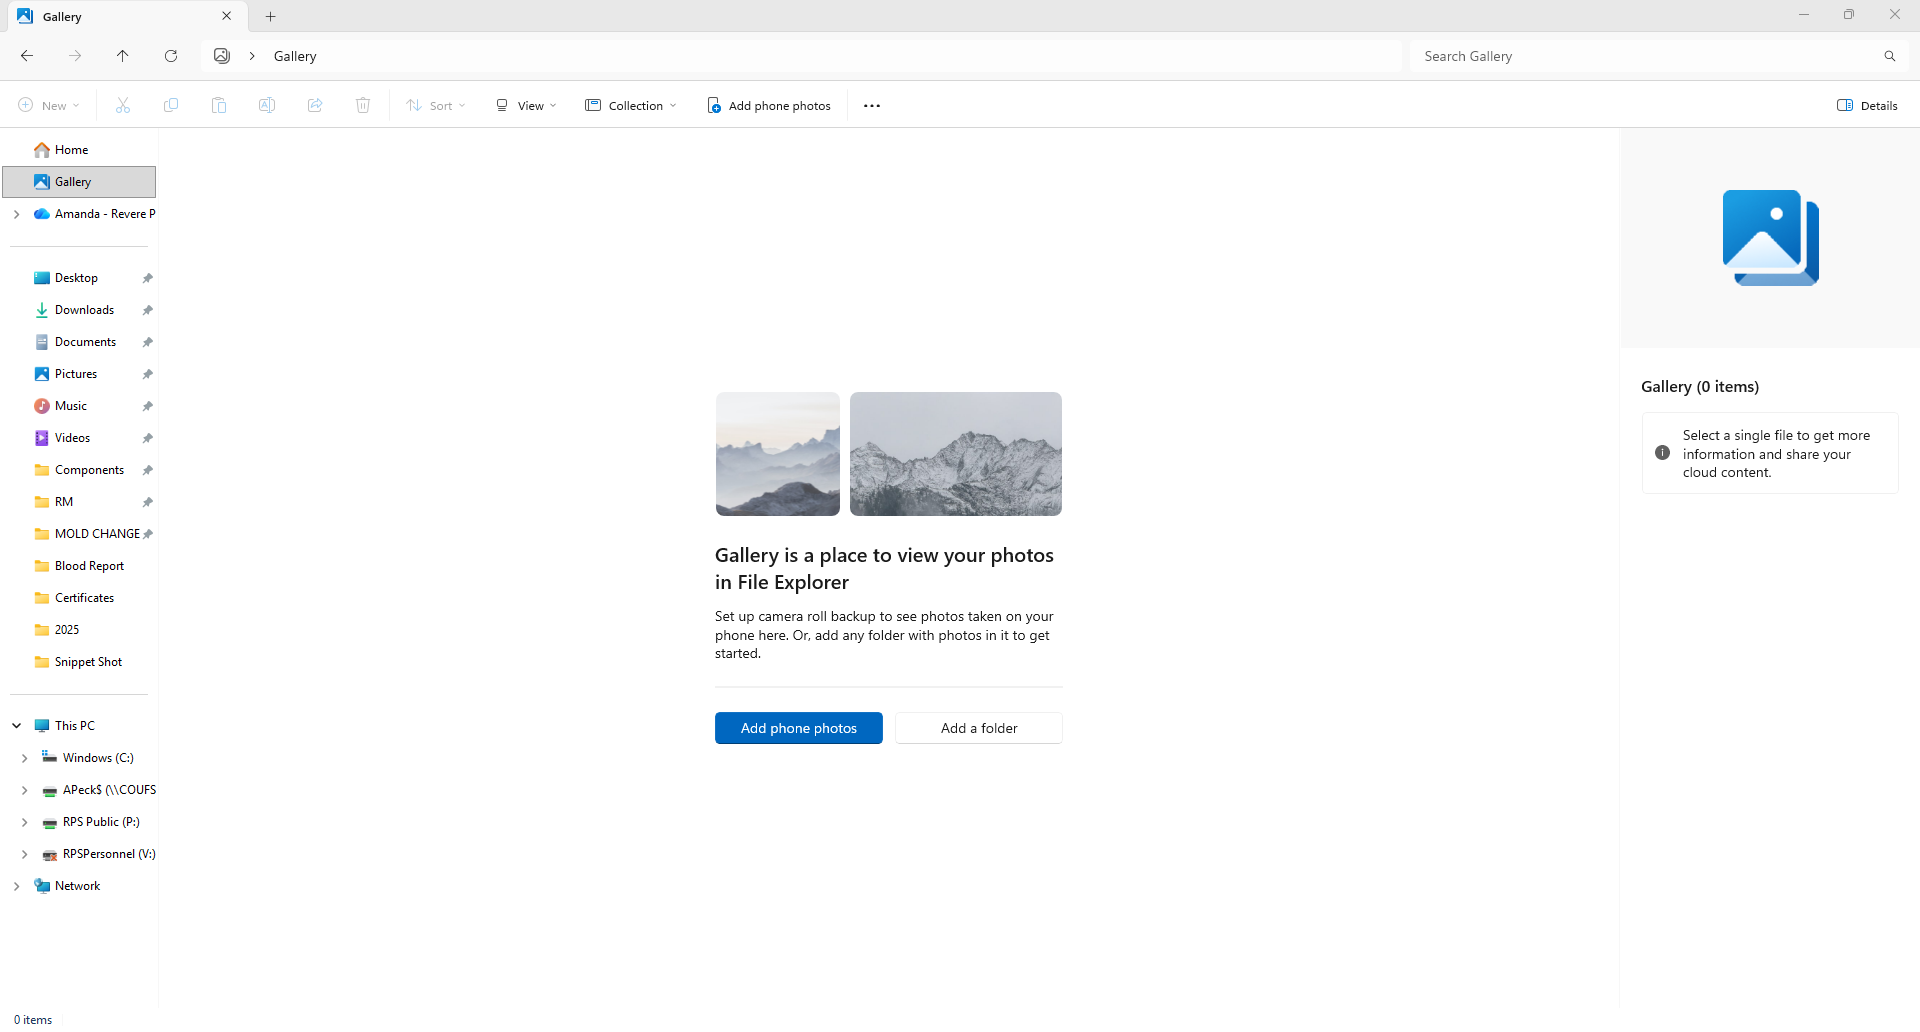Expand the Network tree node

[17, 886]
